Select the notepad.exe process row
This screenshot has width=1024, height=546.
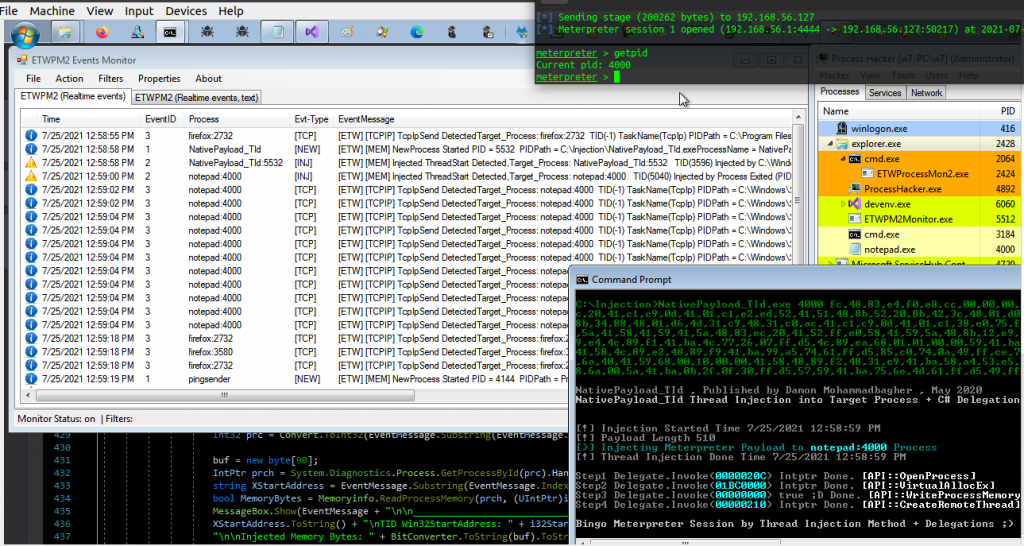tap(890, 249)
